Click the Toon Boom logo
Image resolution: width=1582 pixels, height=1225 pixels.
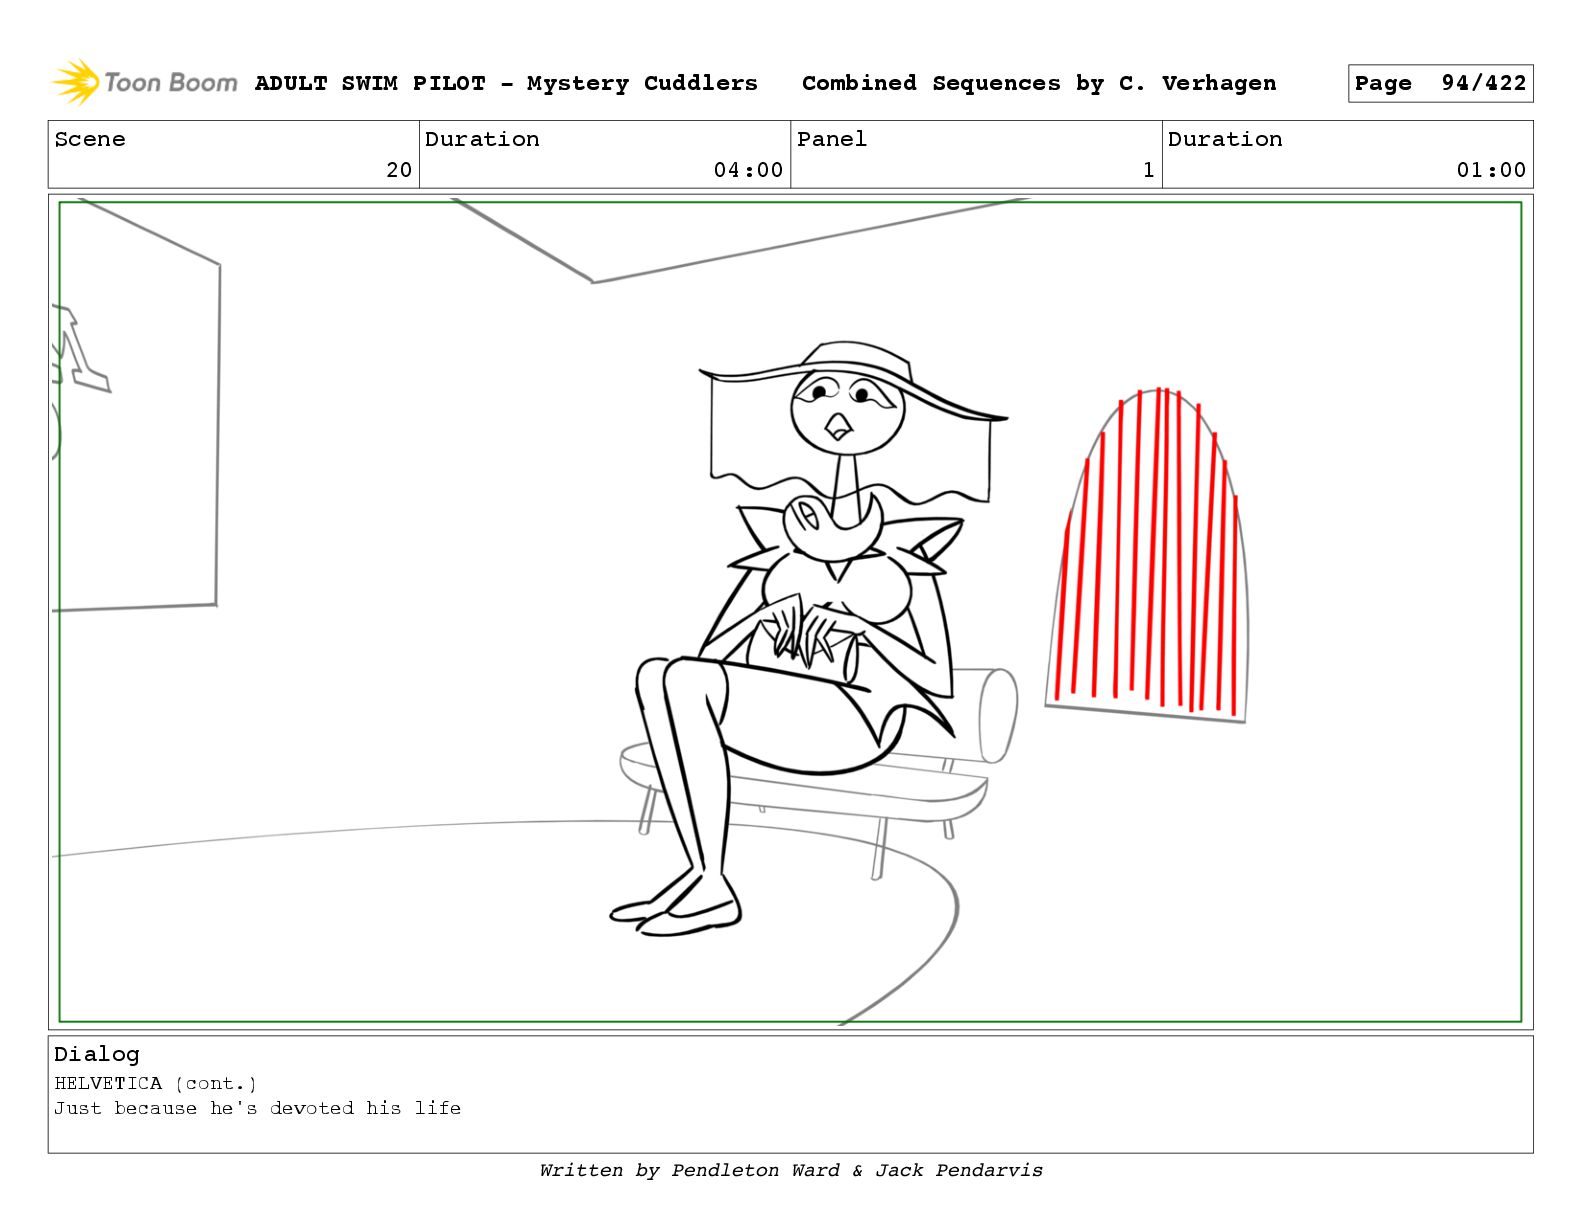click(144, 82)
